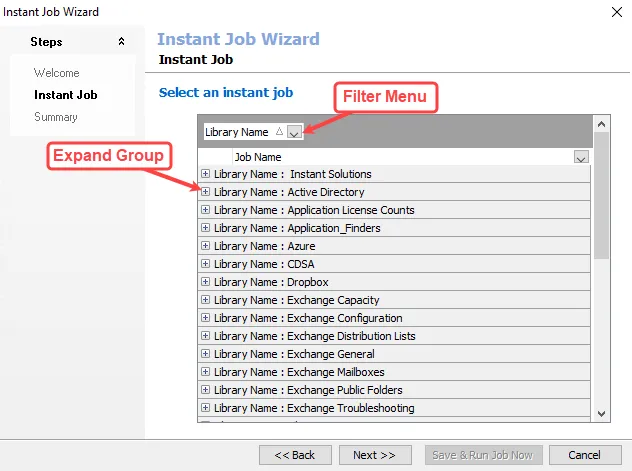Select row 'Library Name : Instant Solutions'
Viewport: 632px width, 471px height.
click(x=394, y=174)
